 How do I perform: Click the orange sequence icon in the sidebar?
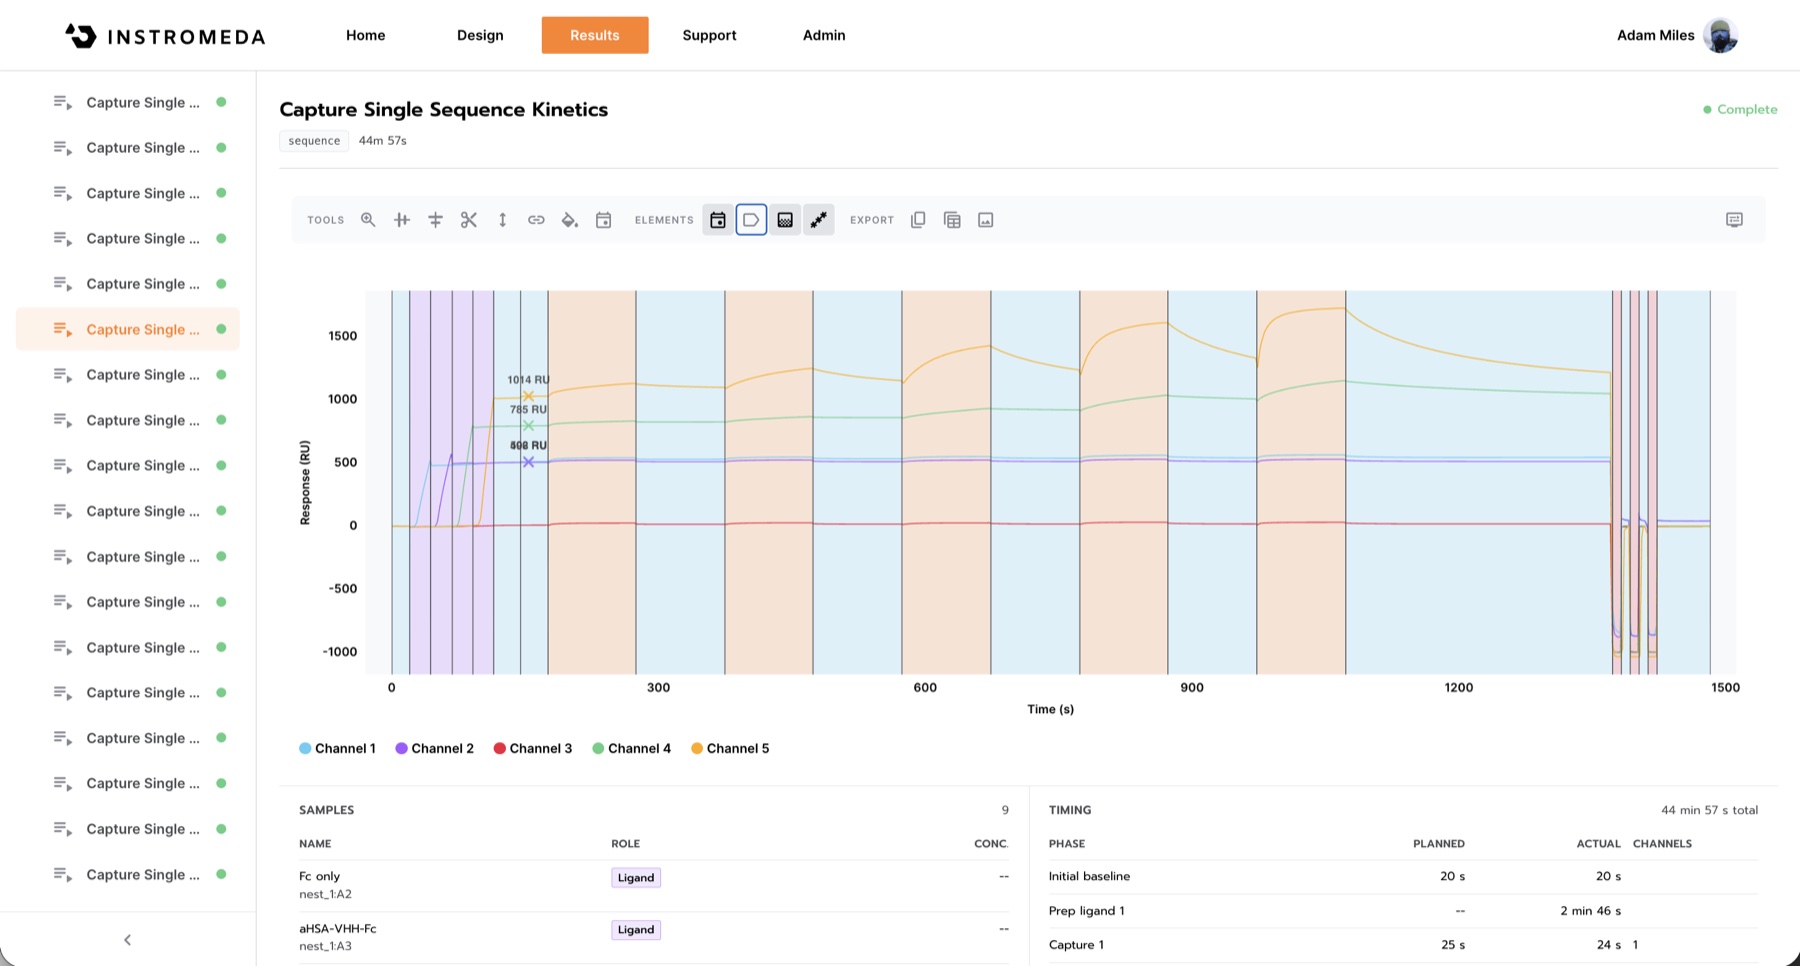click(63, 329)
